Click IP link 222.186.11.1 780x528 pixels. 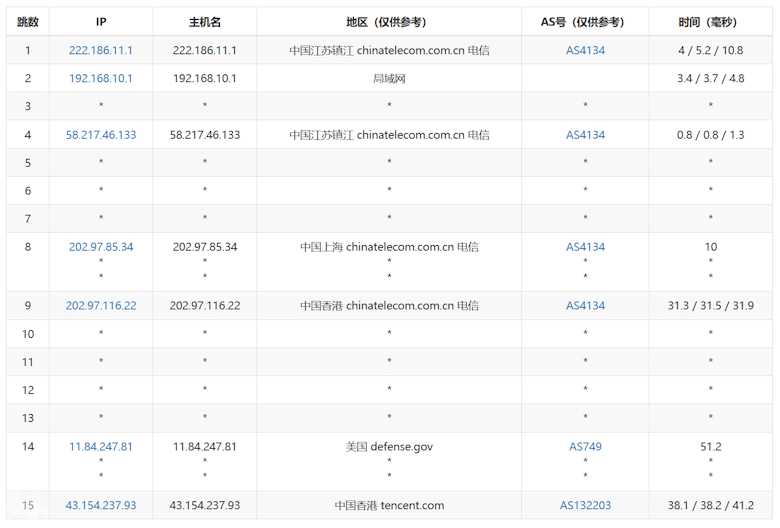[x=101, y=50]
